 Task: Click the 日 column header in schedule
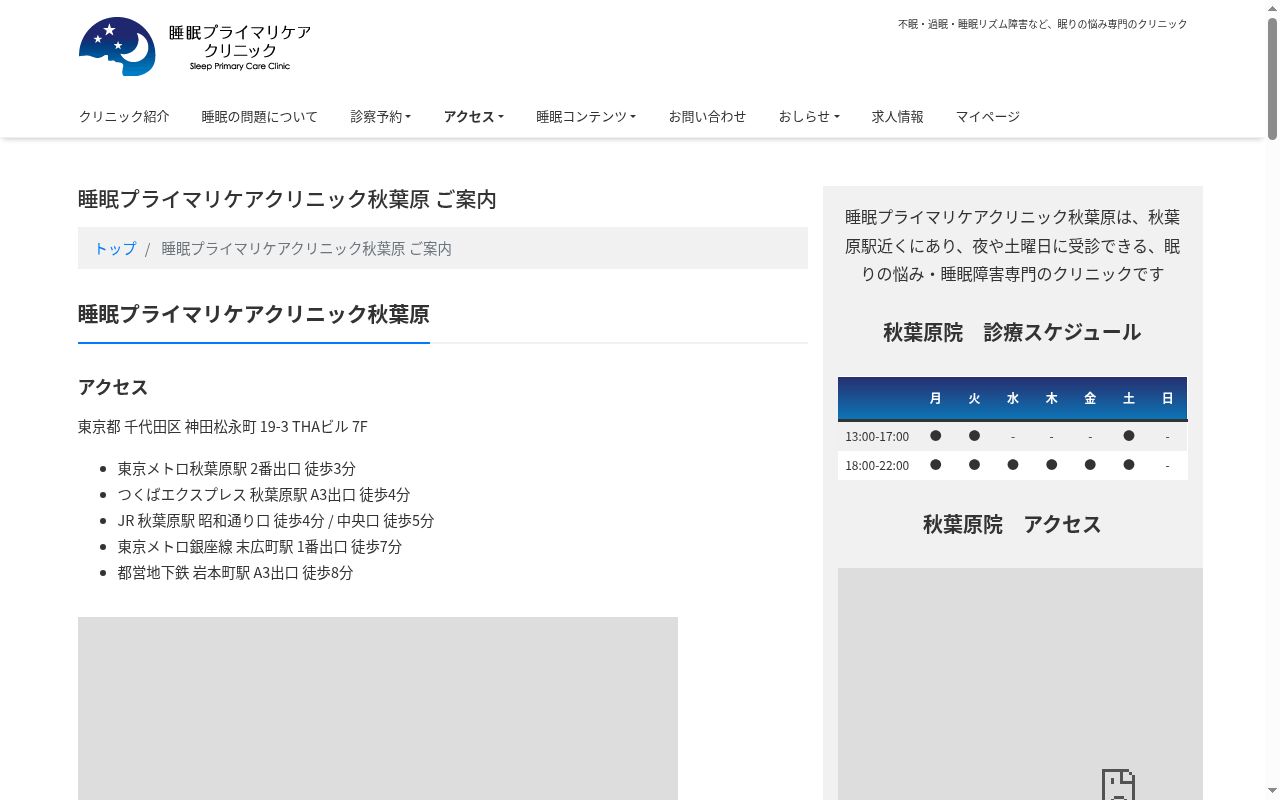coord(1167,398)
